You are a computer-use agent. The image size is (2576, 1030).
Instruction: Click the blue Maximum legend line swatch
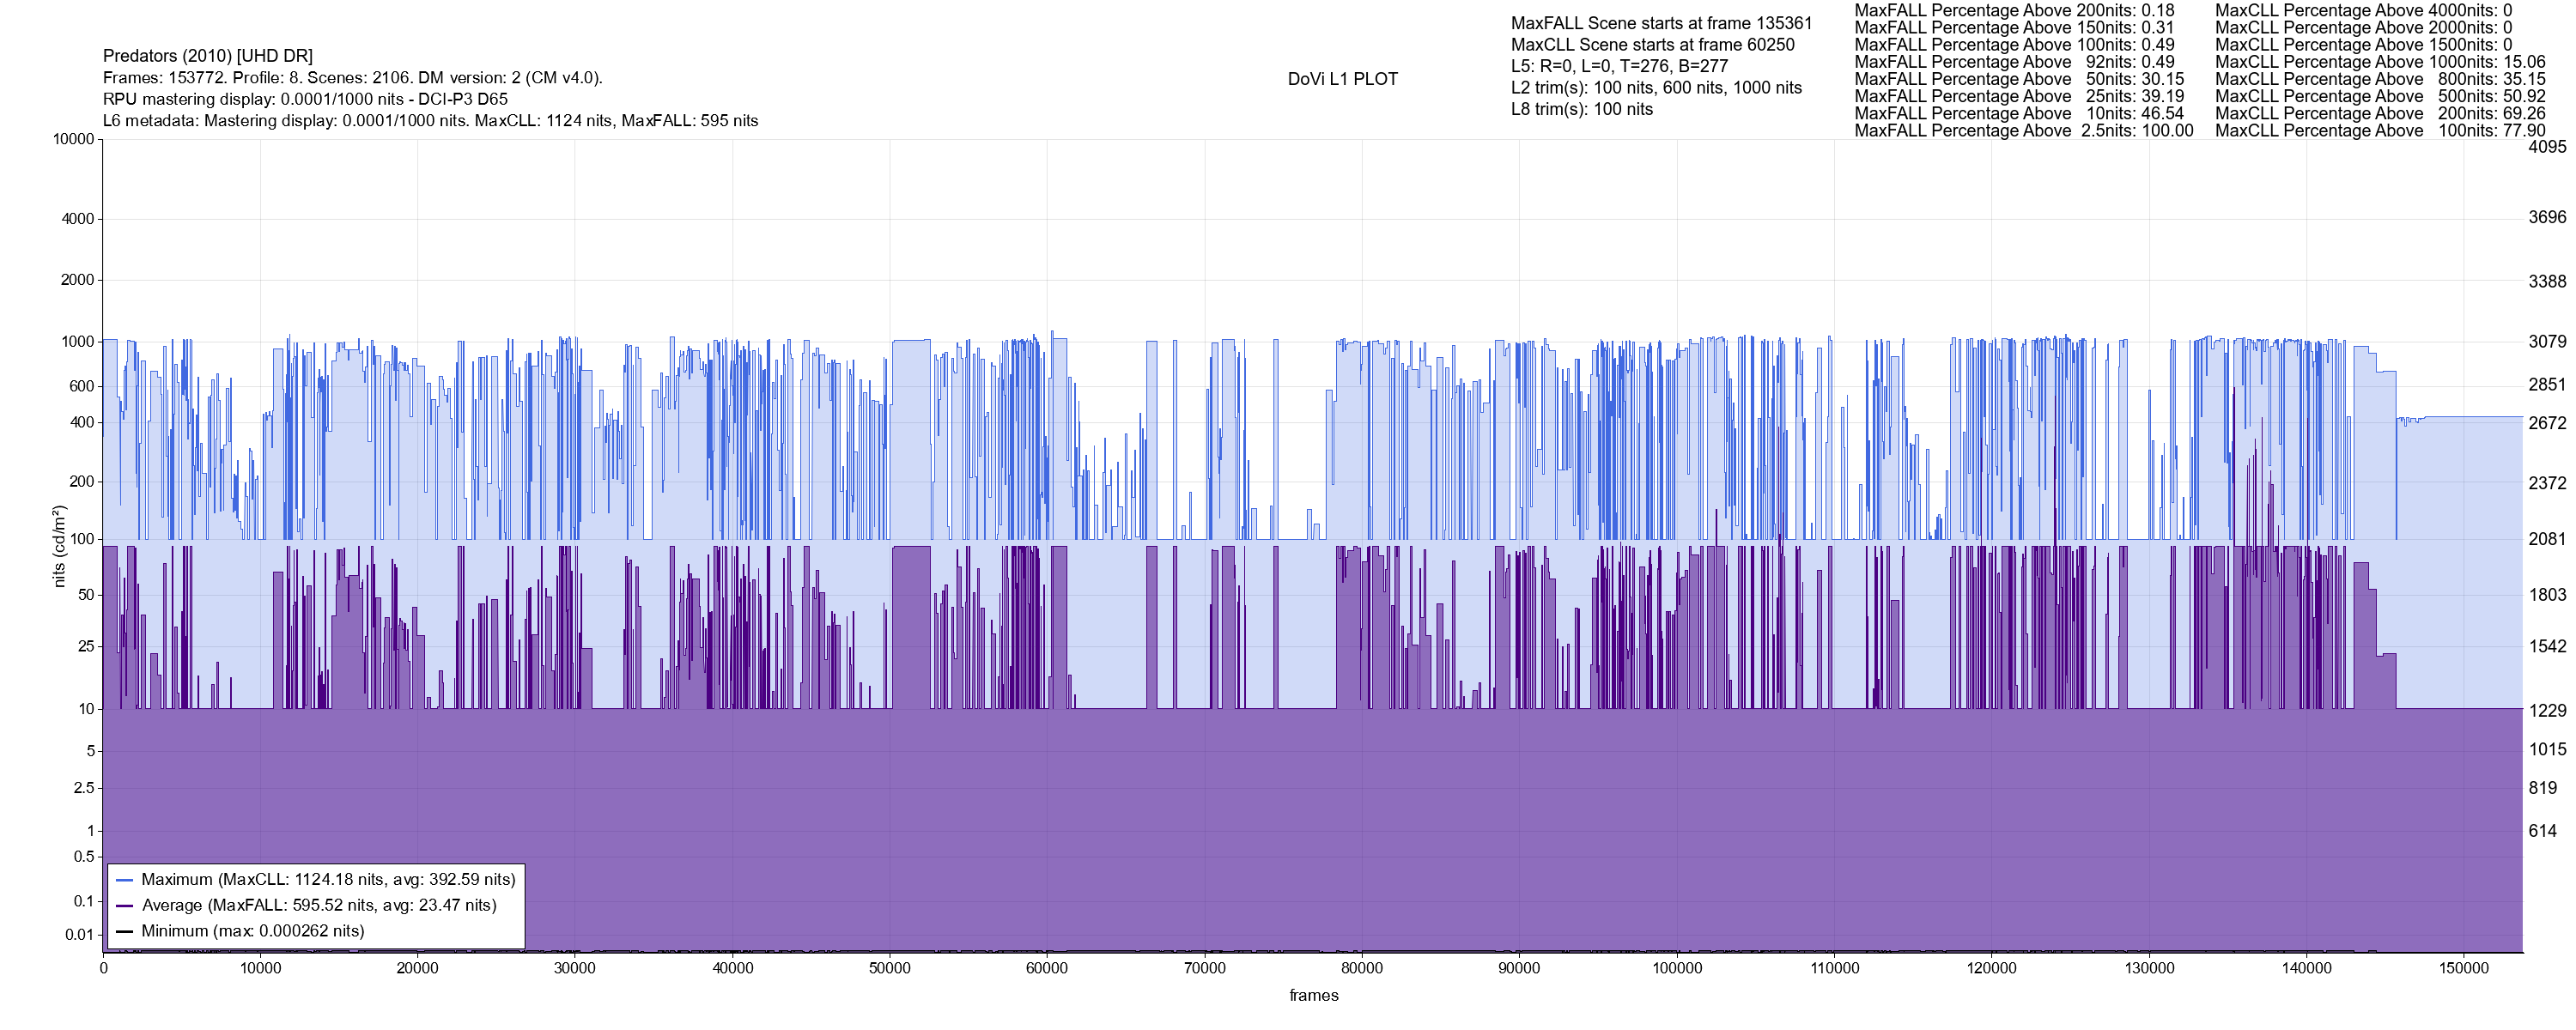125,880
